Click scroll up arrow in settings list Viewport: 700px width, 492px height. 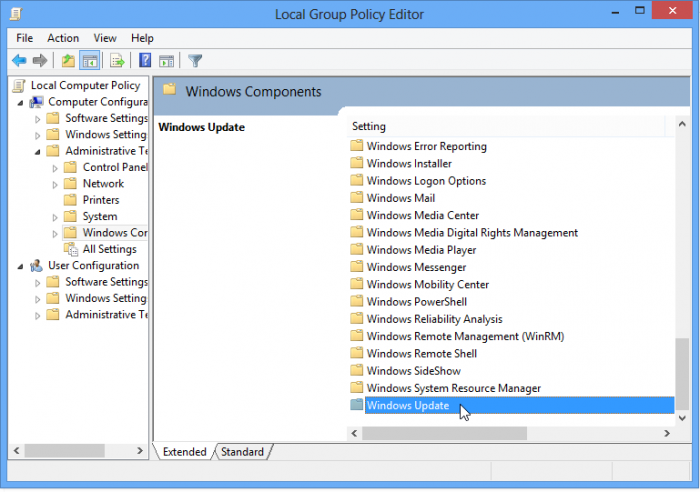coord(682,124)
